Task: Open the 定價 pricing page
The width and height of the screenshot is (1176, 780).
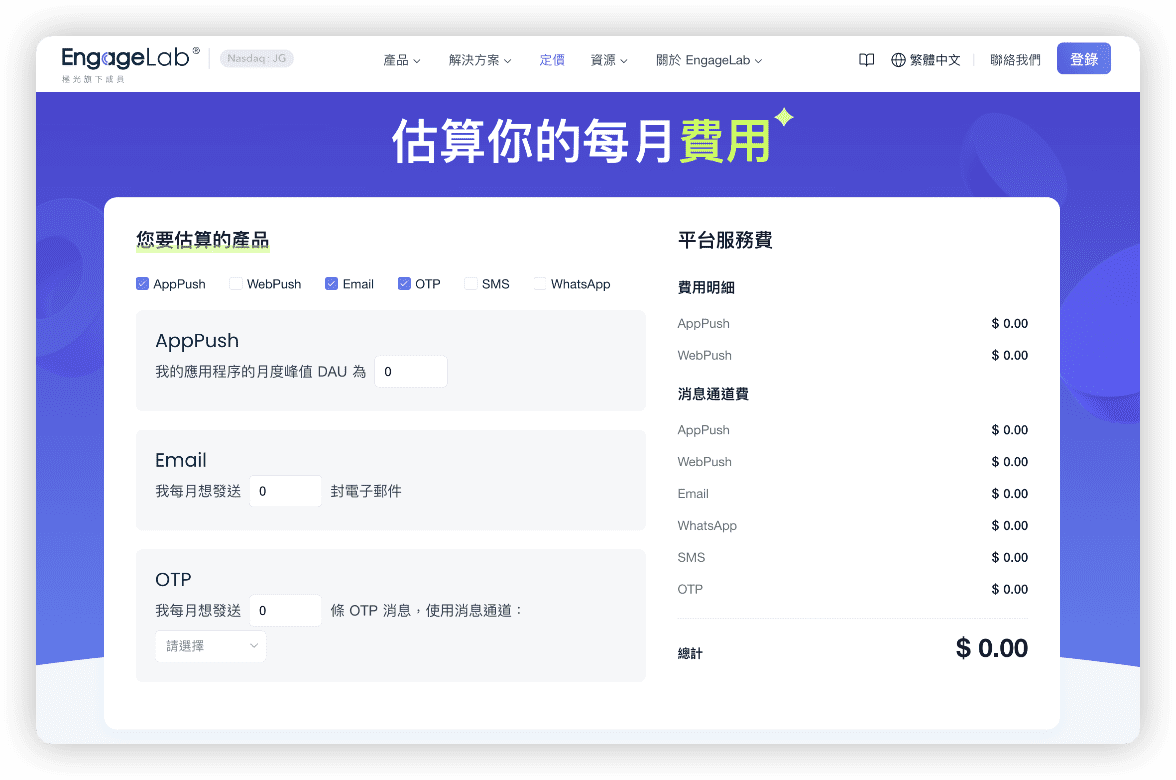Action: click(x=551, y=60)
